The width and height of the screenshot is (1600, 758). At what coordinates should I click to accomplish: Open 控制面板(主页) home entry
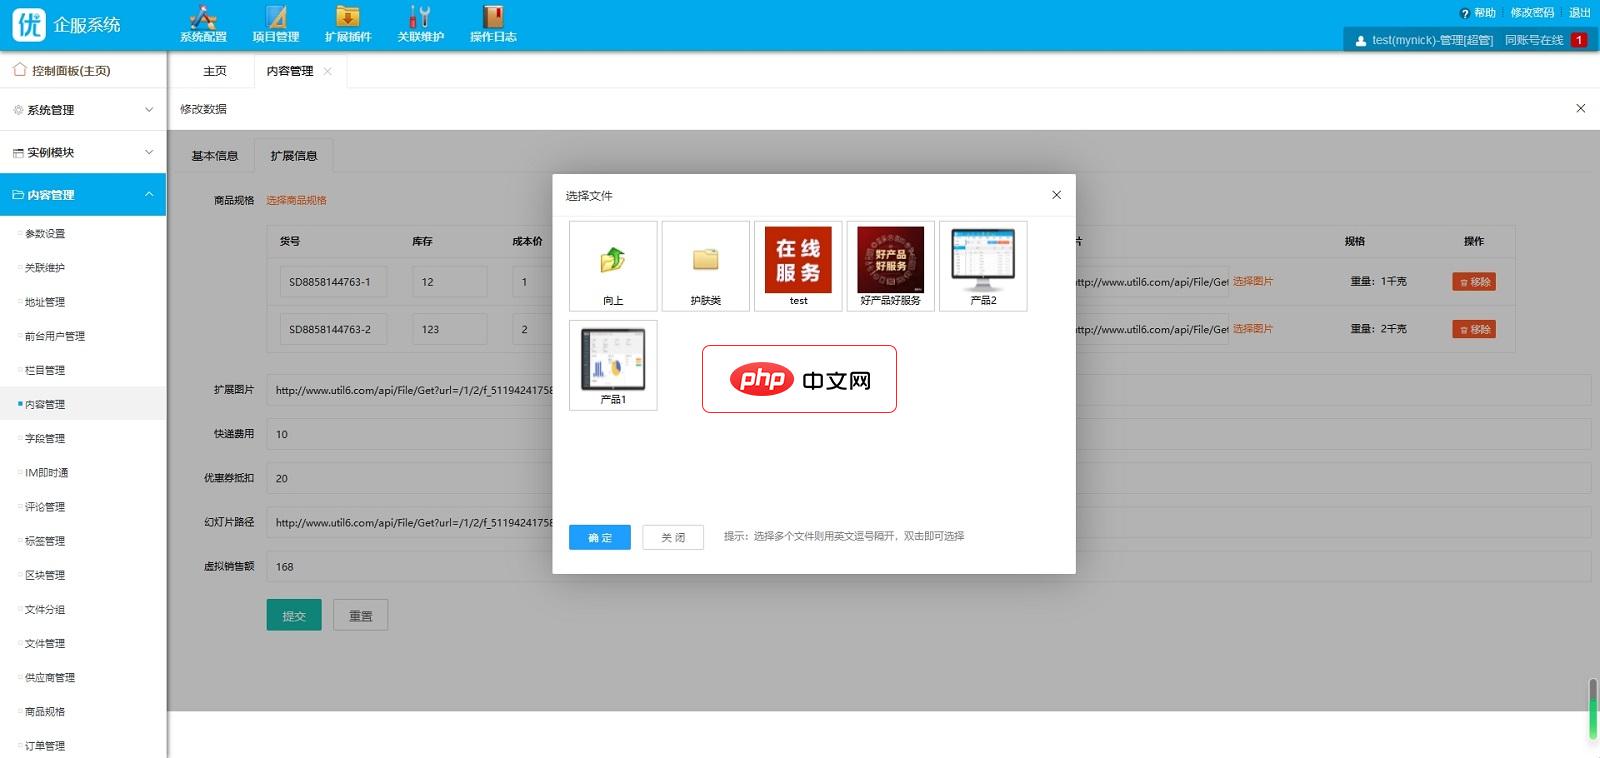tap(83, 71)
